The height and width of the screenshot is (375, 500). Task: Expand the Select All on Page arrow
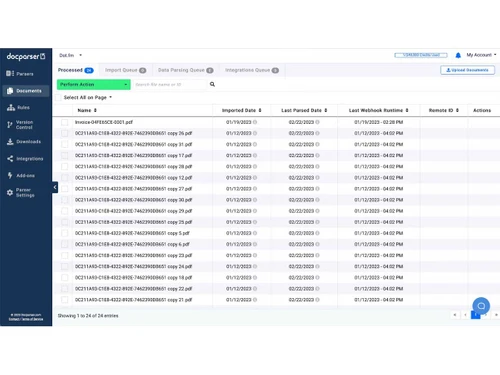pyautogui.click(x=110, y=97)
